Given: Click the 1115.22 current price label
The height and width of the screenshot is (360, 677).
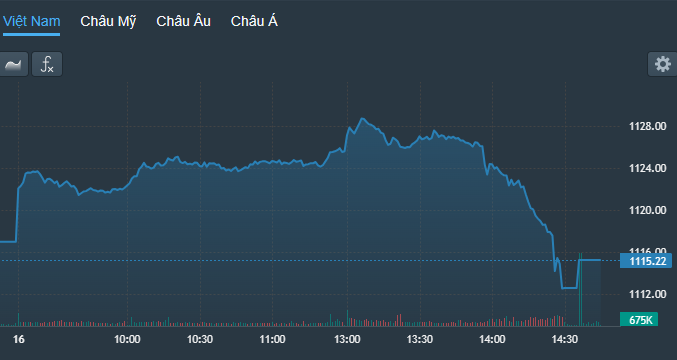Looking at the screenshot, I should (646, 261).
